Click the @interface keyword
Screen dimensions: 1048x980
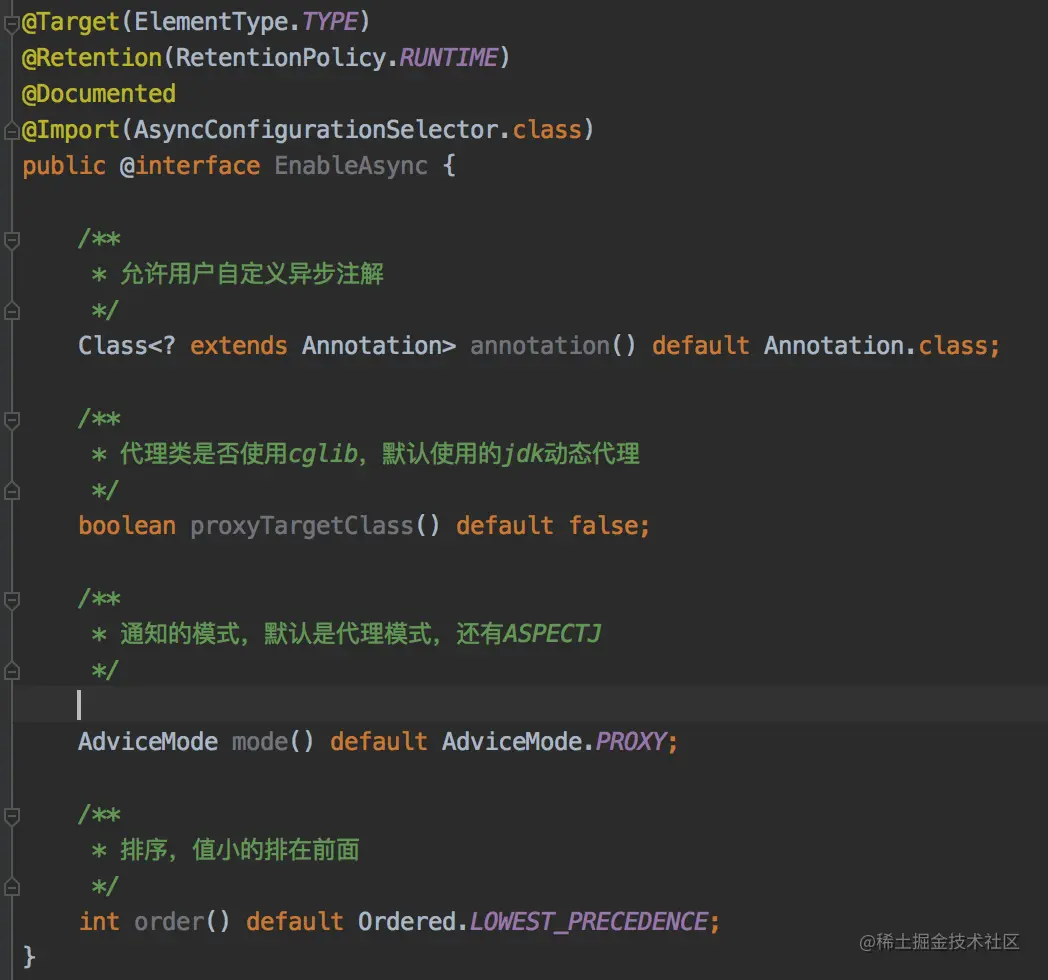coord(190,166)
